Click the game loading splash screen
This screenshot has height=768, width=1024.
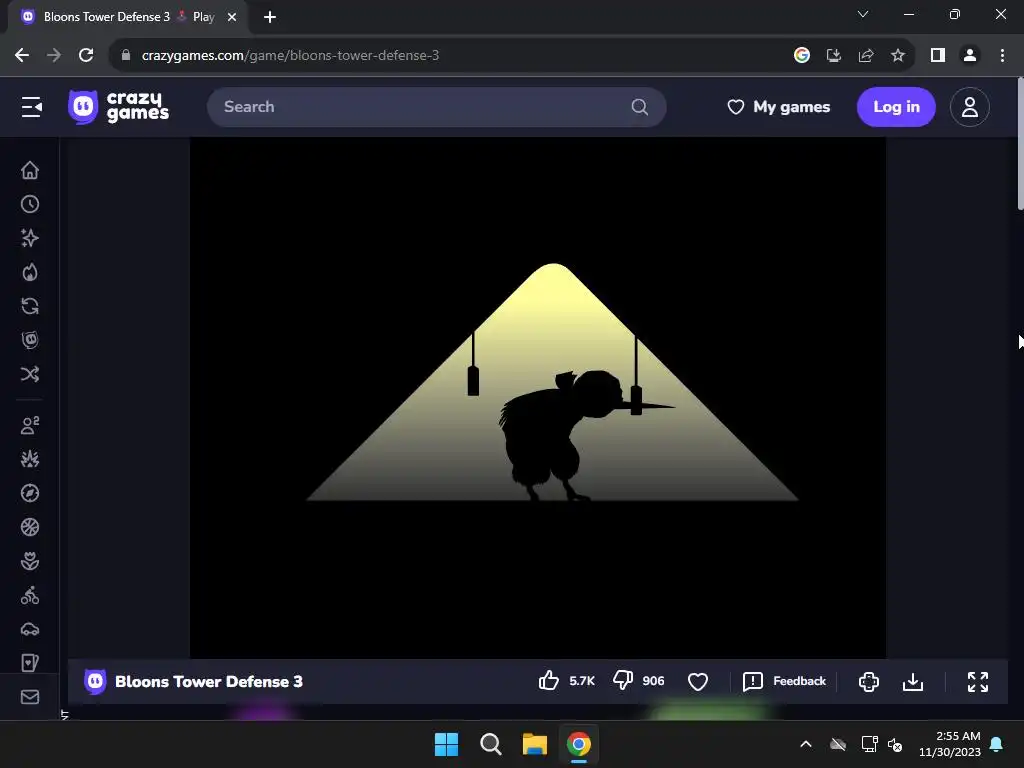click(538, 398)
